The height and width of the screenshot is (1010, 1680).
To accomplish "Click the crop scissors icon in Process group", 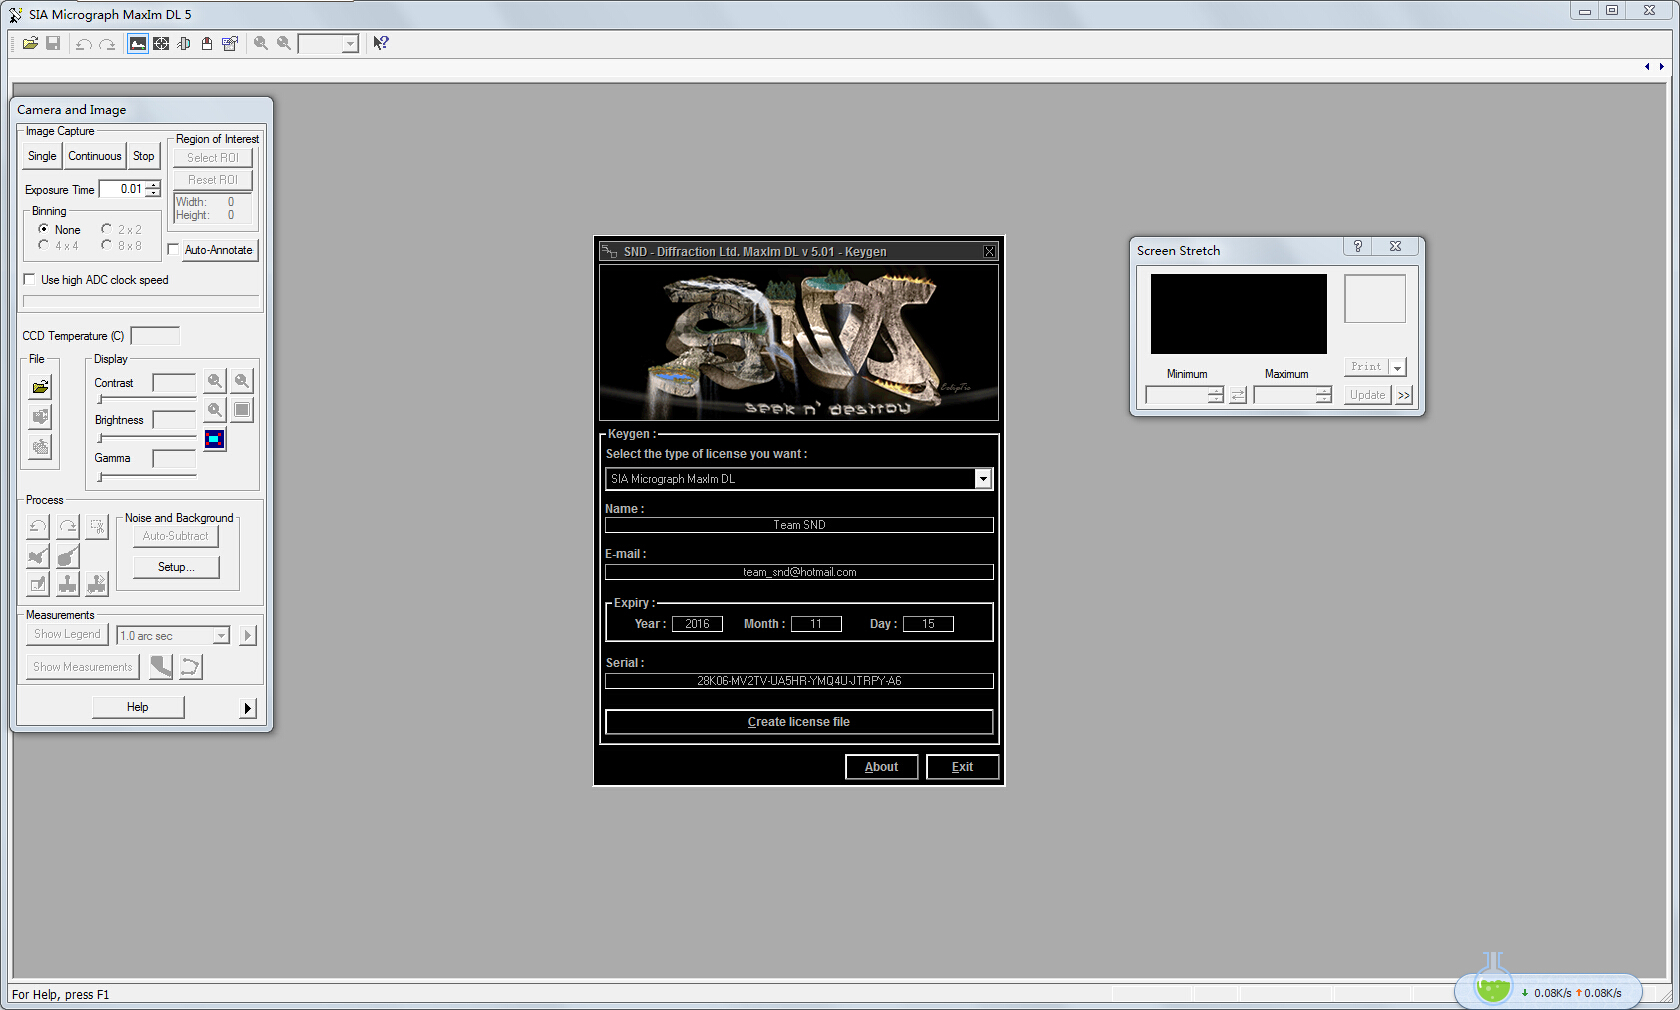I will (97, 527).
